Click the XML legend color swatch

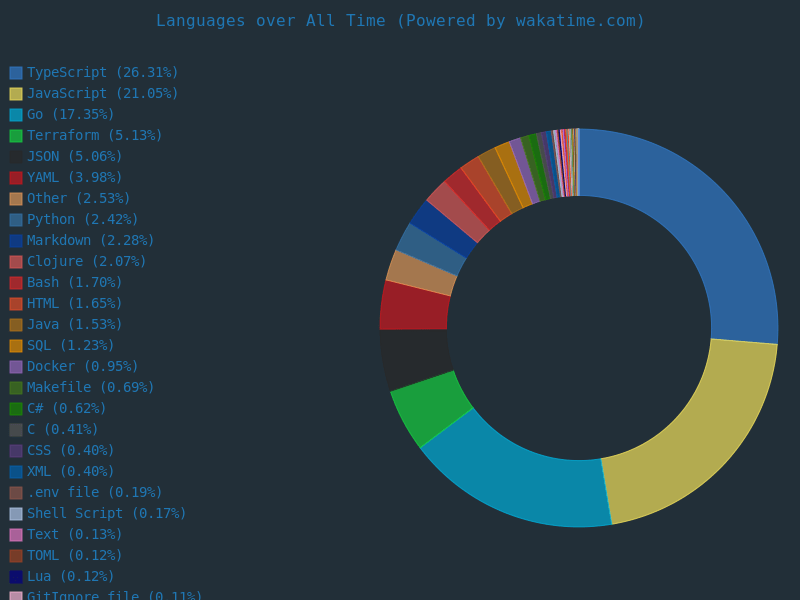(16, 471)
